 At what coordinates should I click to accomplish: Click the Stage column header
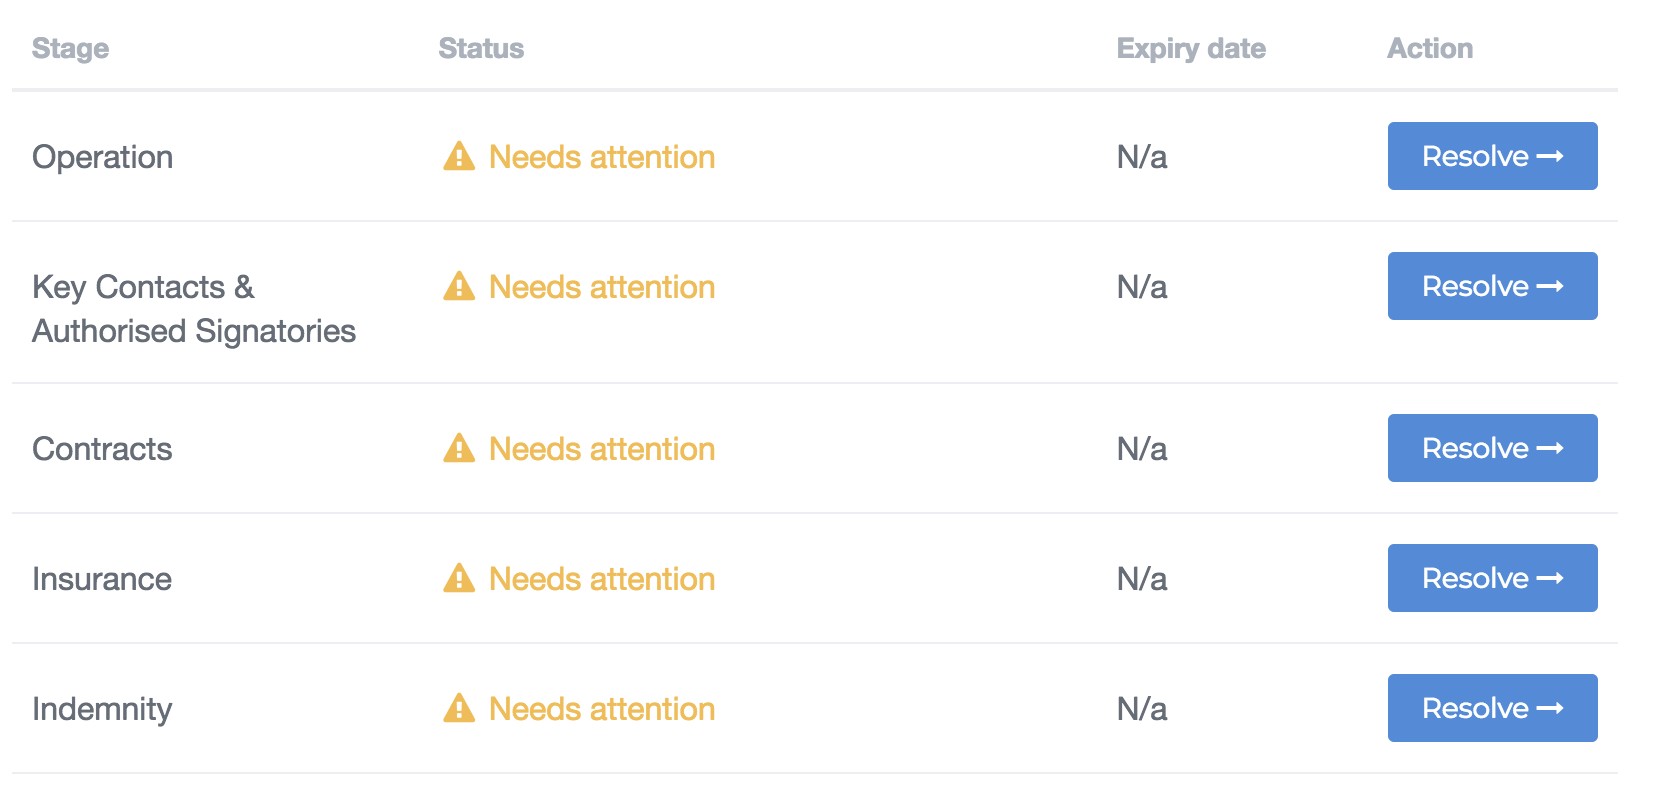pyautogui.click(x=70, y=48)
